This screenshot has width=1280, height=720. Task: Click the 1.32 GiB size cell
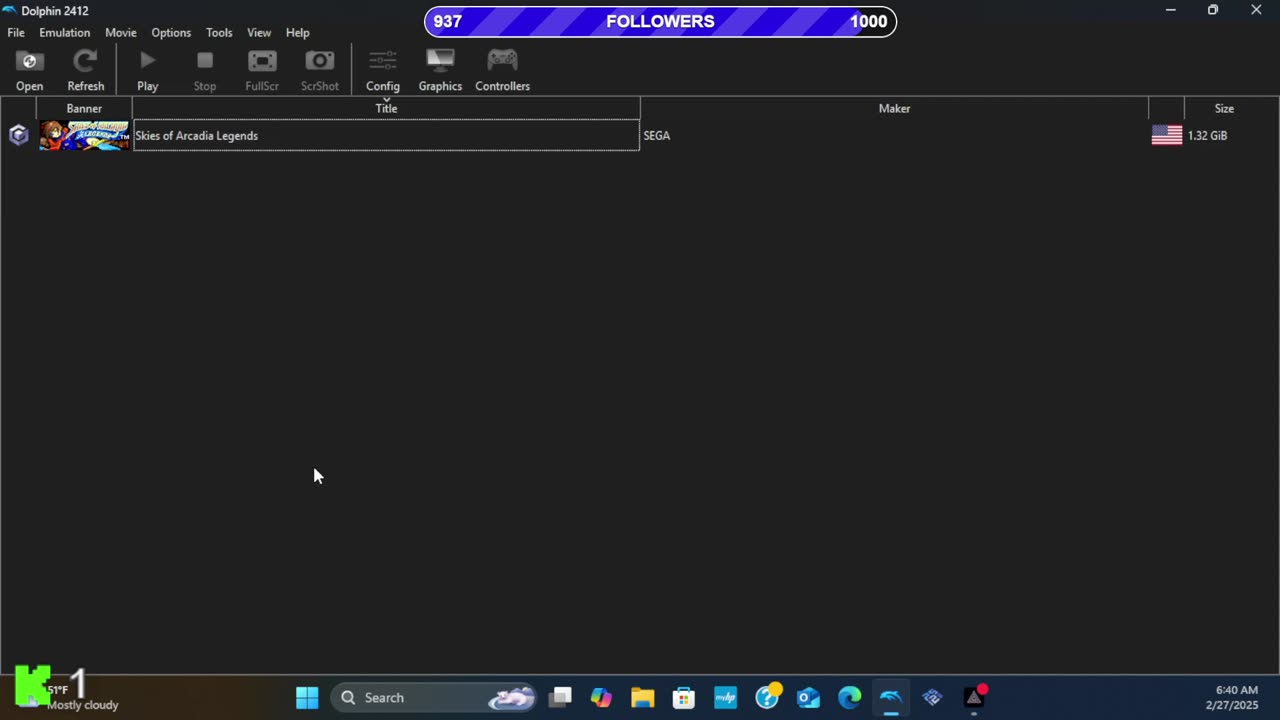tap(1207, 136)
